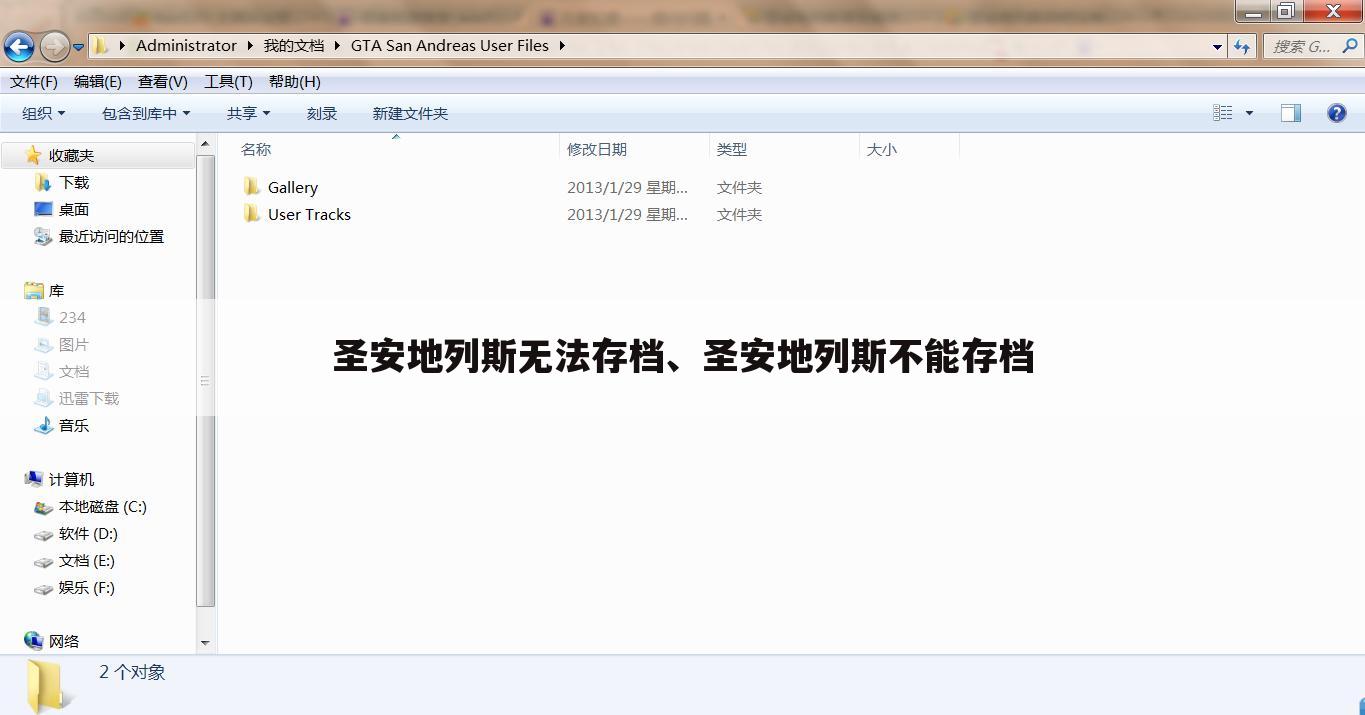Open the 文件(F) menu
Image resolution: width=1365 pixels, height=715 pixels.
[34, 81]
